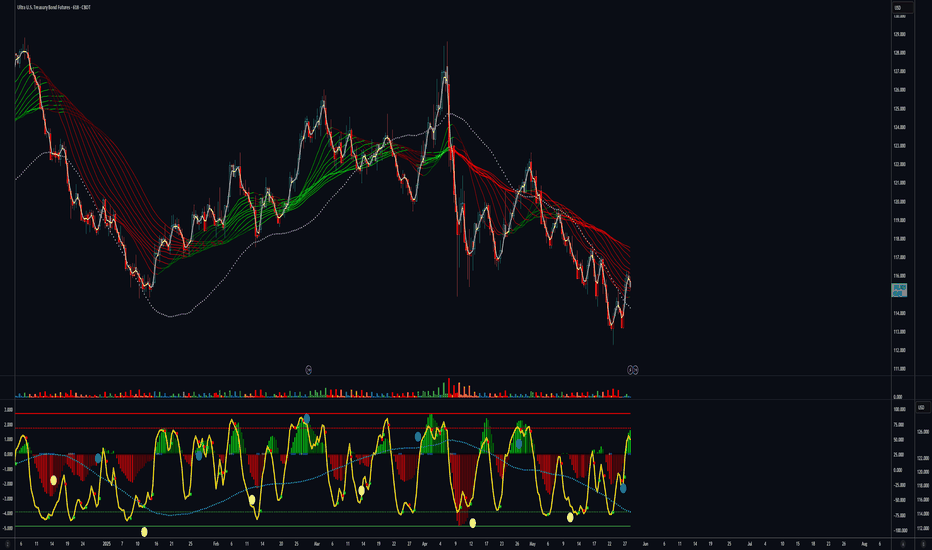Click the settings icon at the bottom-right corner
The image size is (932, 550).
click(922, 544)
